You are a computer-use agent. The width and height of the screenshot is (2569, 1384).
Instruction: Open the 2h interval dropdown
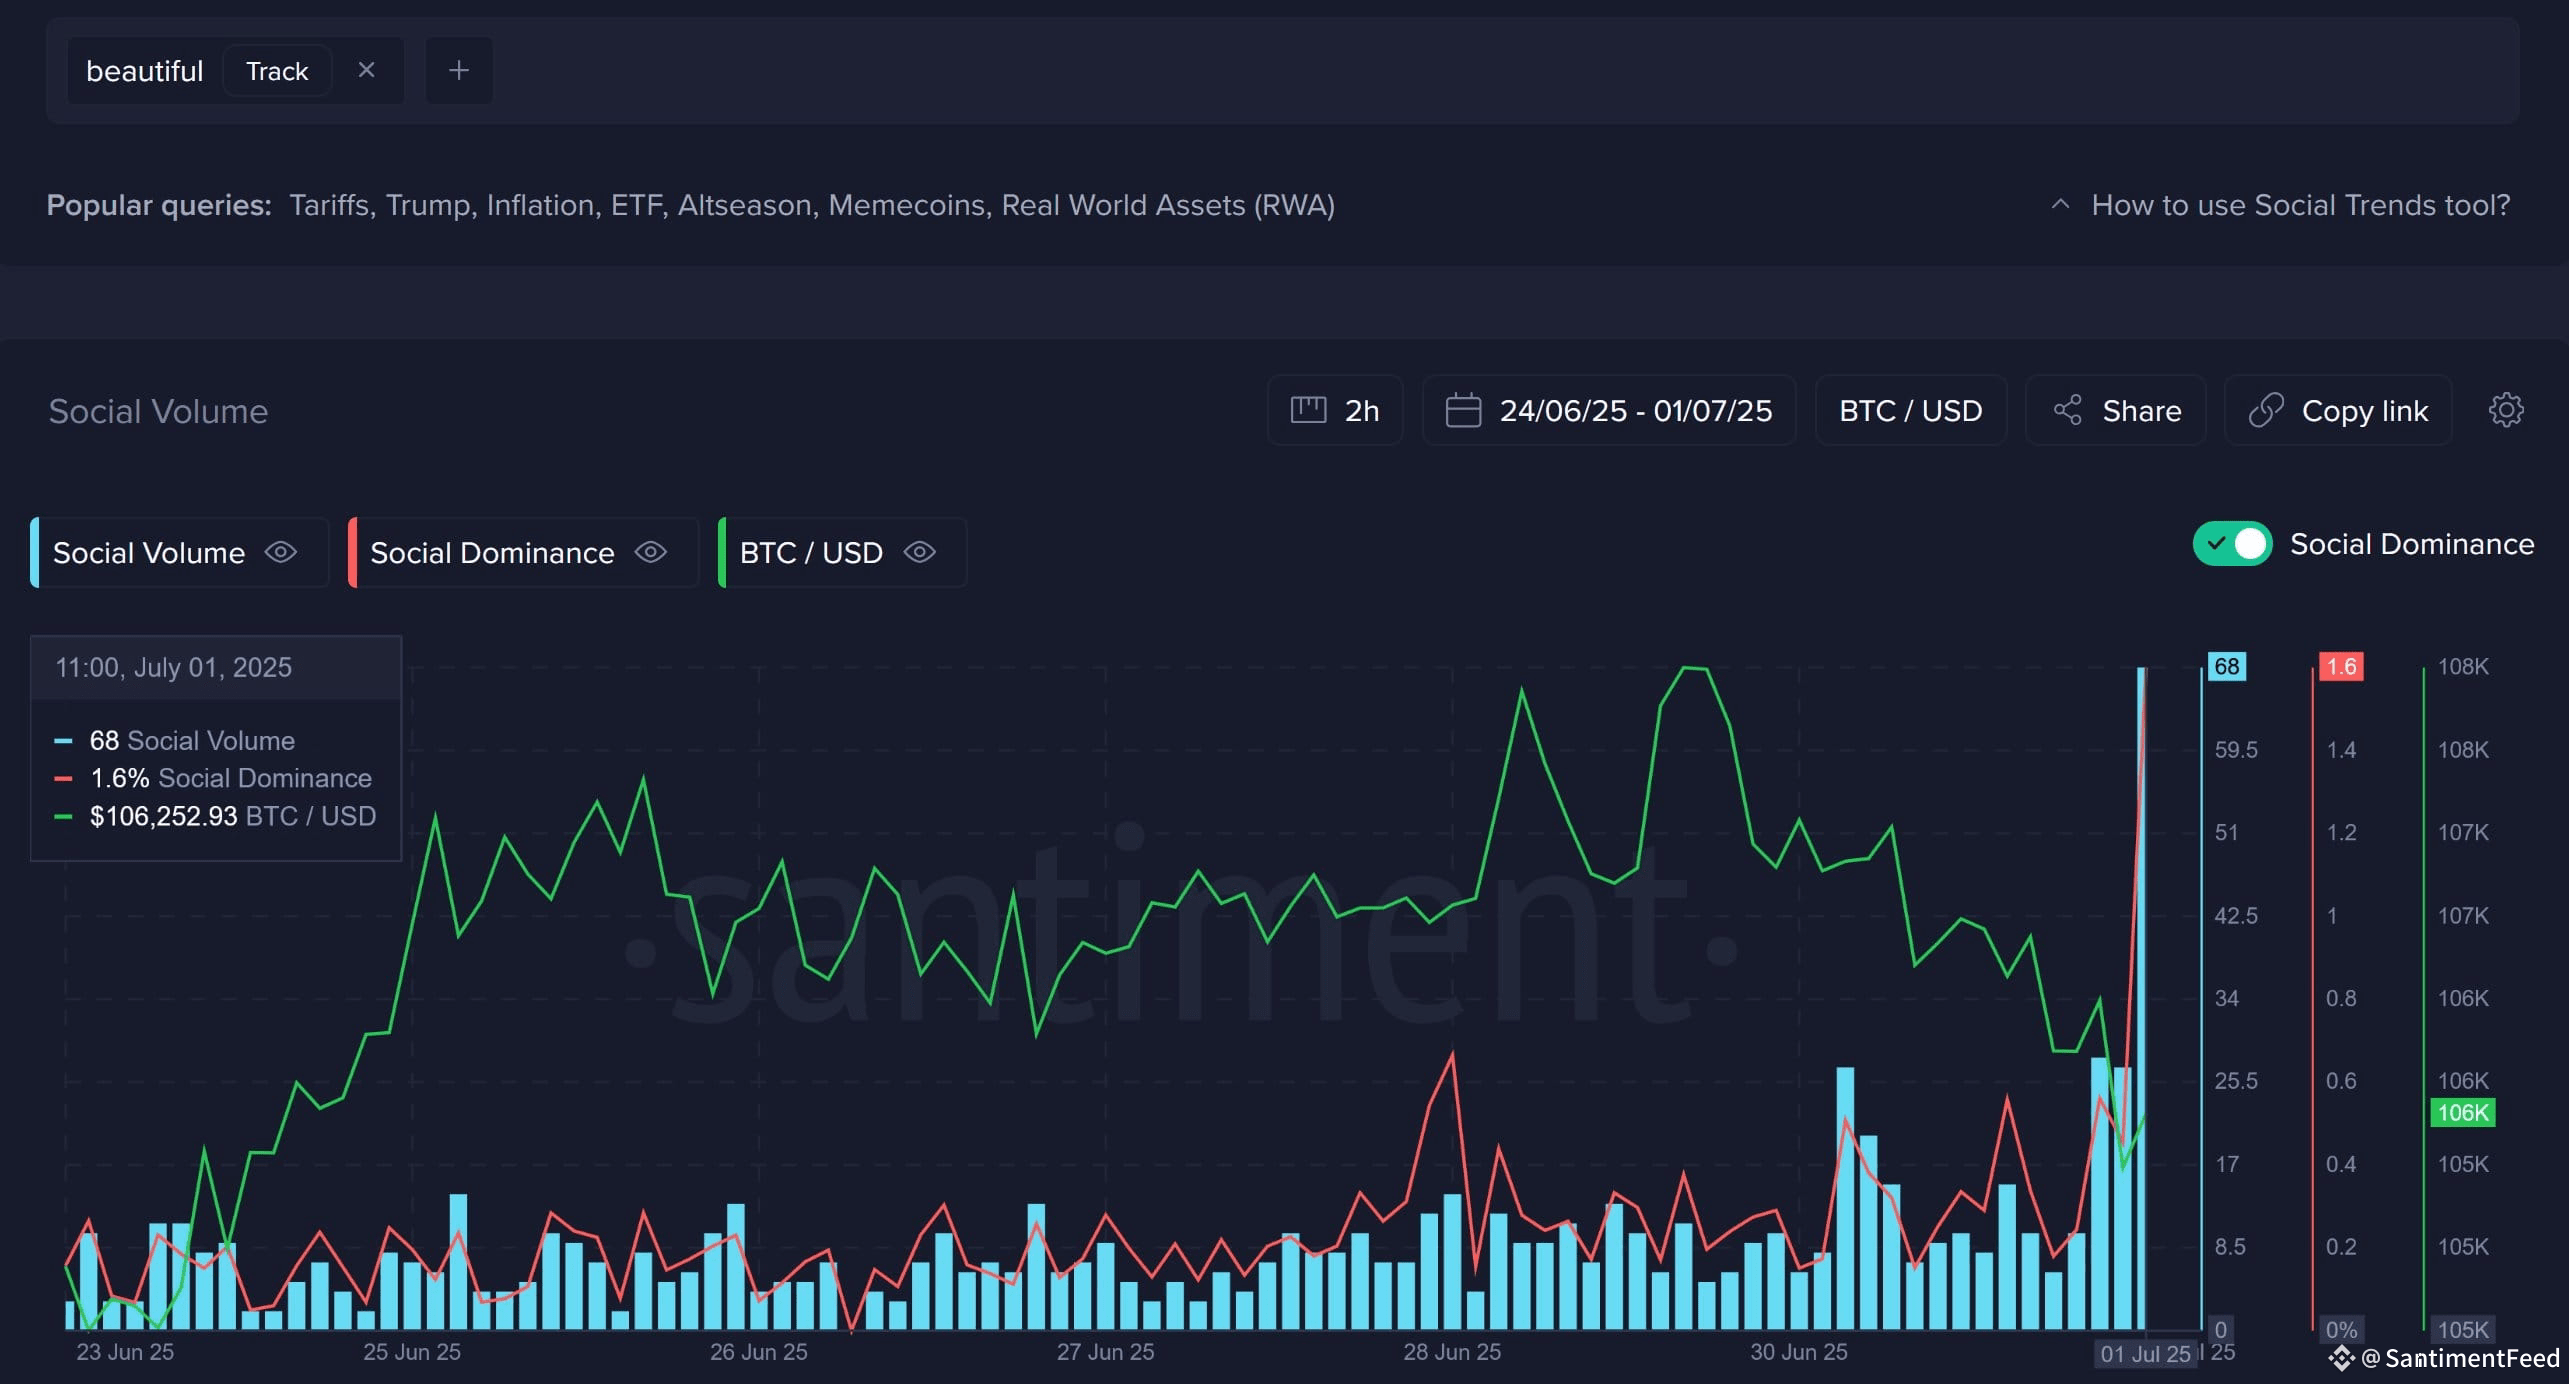pos(1335,410)
